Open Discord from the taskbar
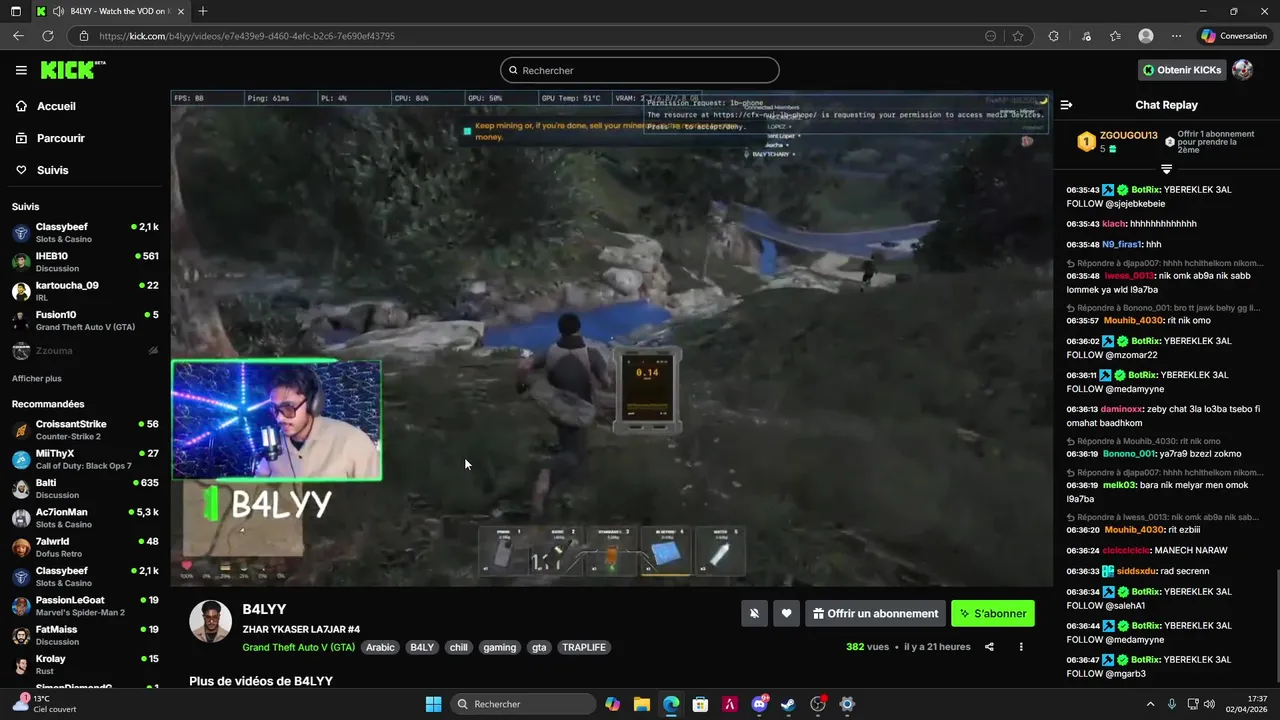 759,704
